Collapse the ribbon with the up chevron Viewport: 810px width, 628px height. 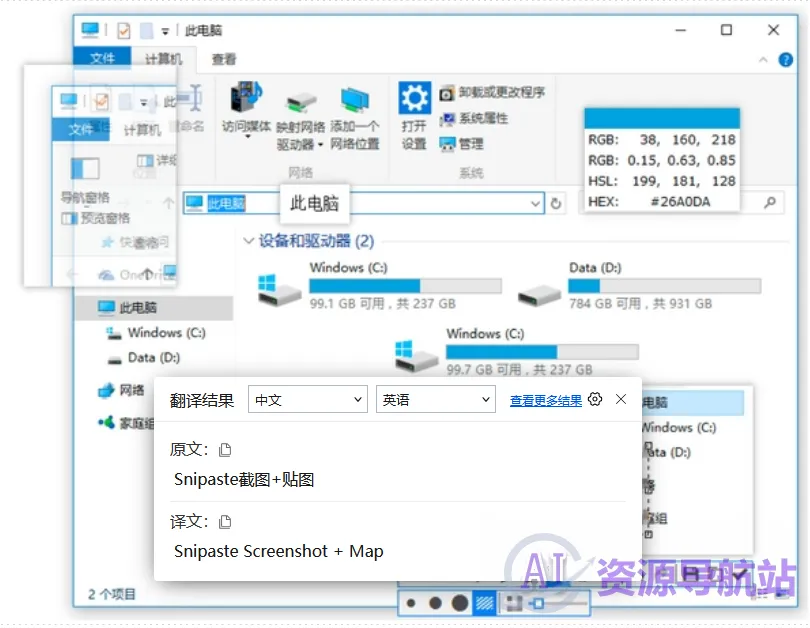point(763,60)
